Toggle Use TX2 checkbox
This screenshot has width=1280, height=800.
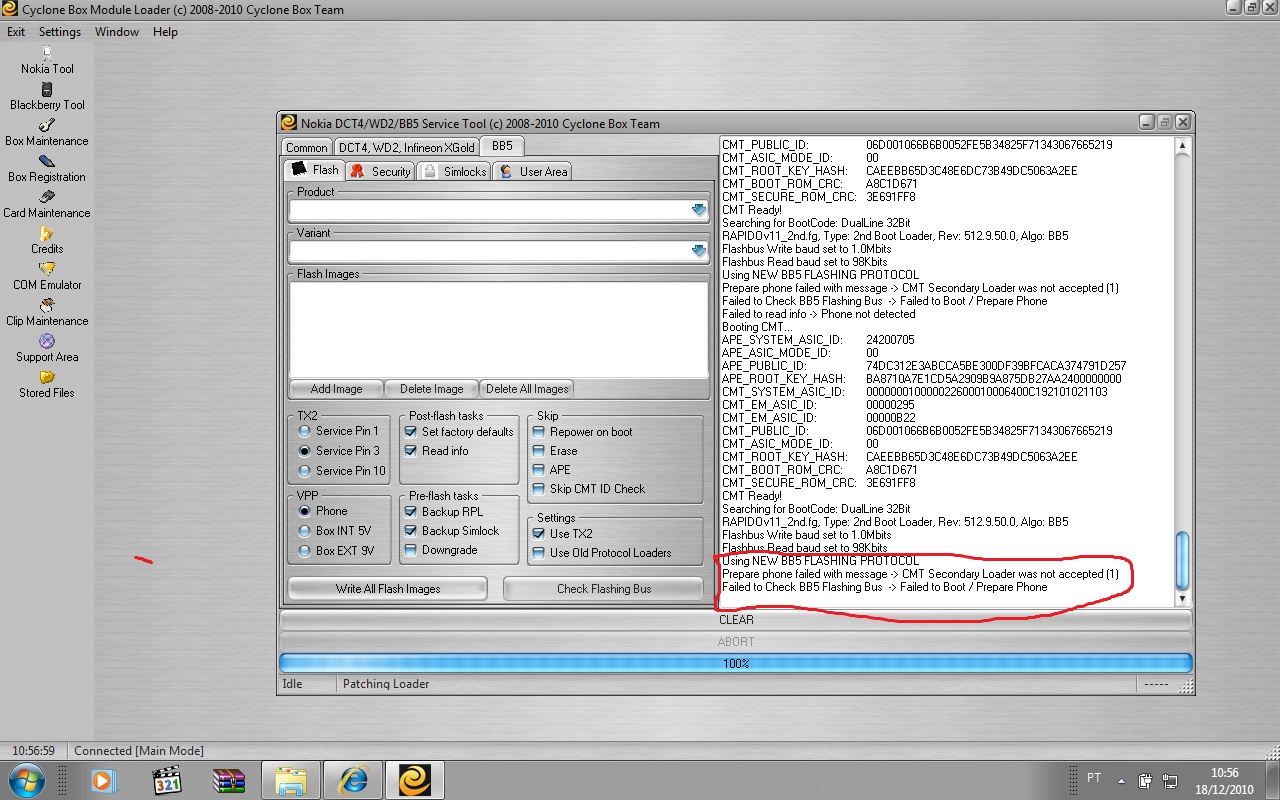[x=539, y=534]
